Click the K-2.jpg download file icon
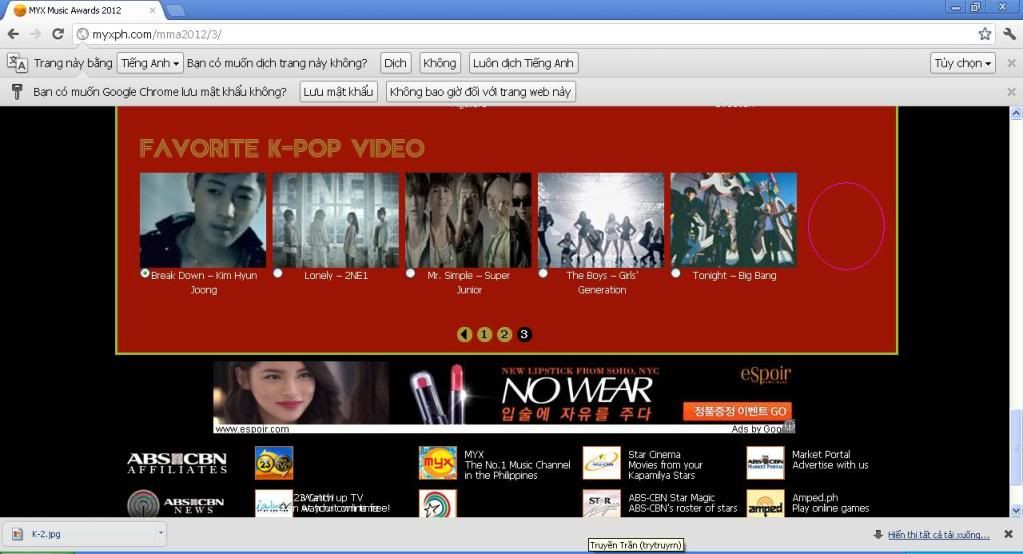Screen dimensions: 1023x554 pyautogui.click(x=18, y=534)
